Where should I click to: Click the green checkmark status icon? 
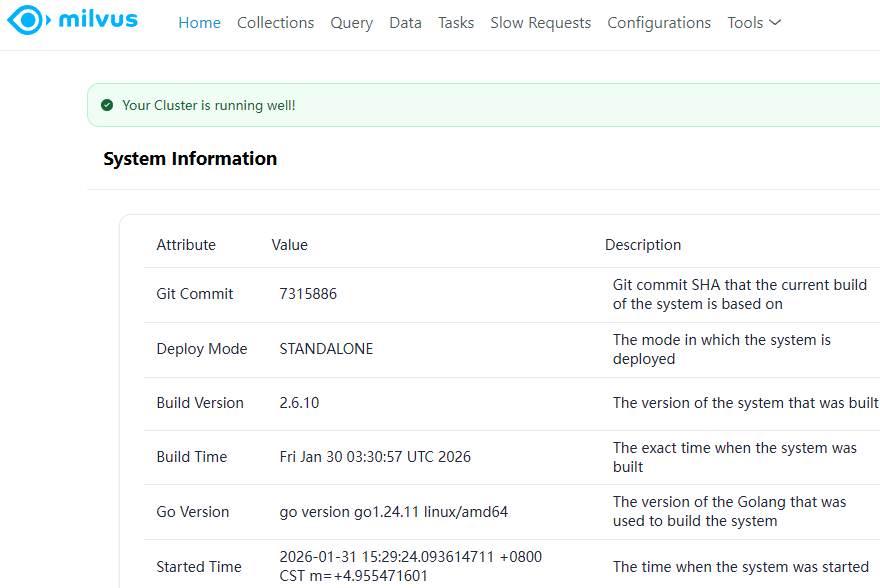coord(107,105)
